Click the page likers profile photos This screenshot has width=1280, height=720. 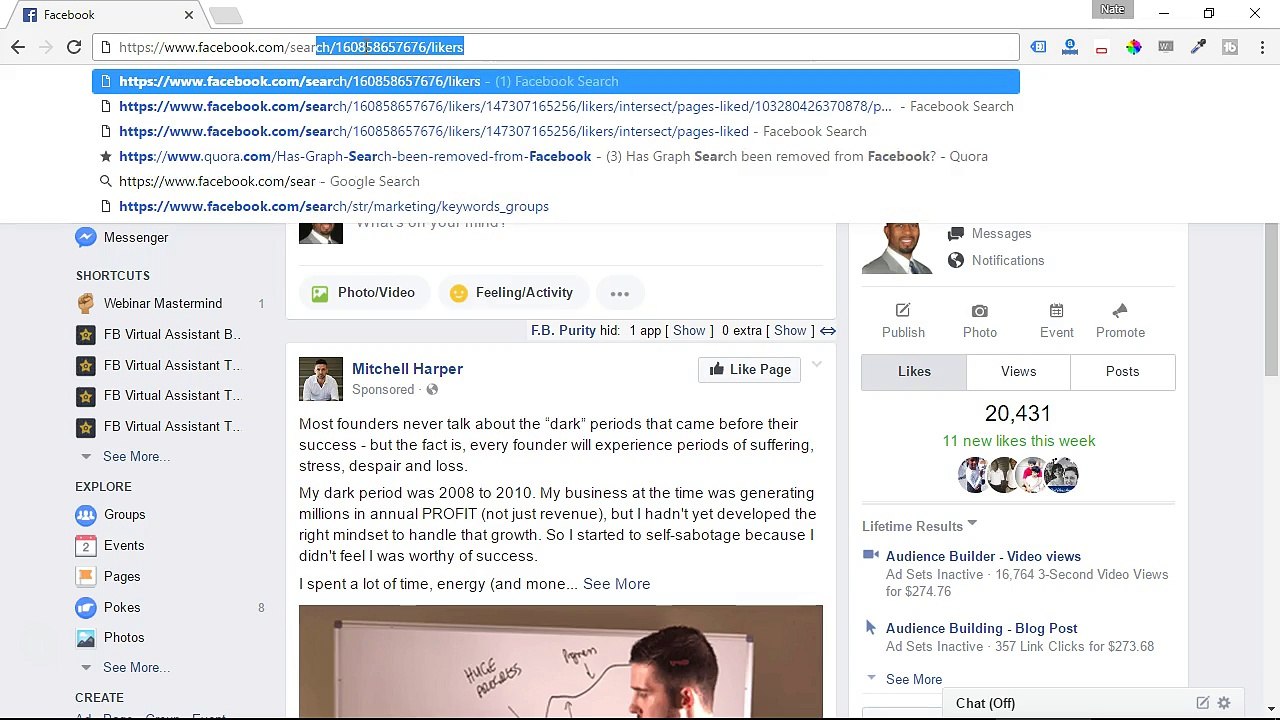pos(1018,475)
